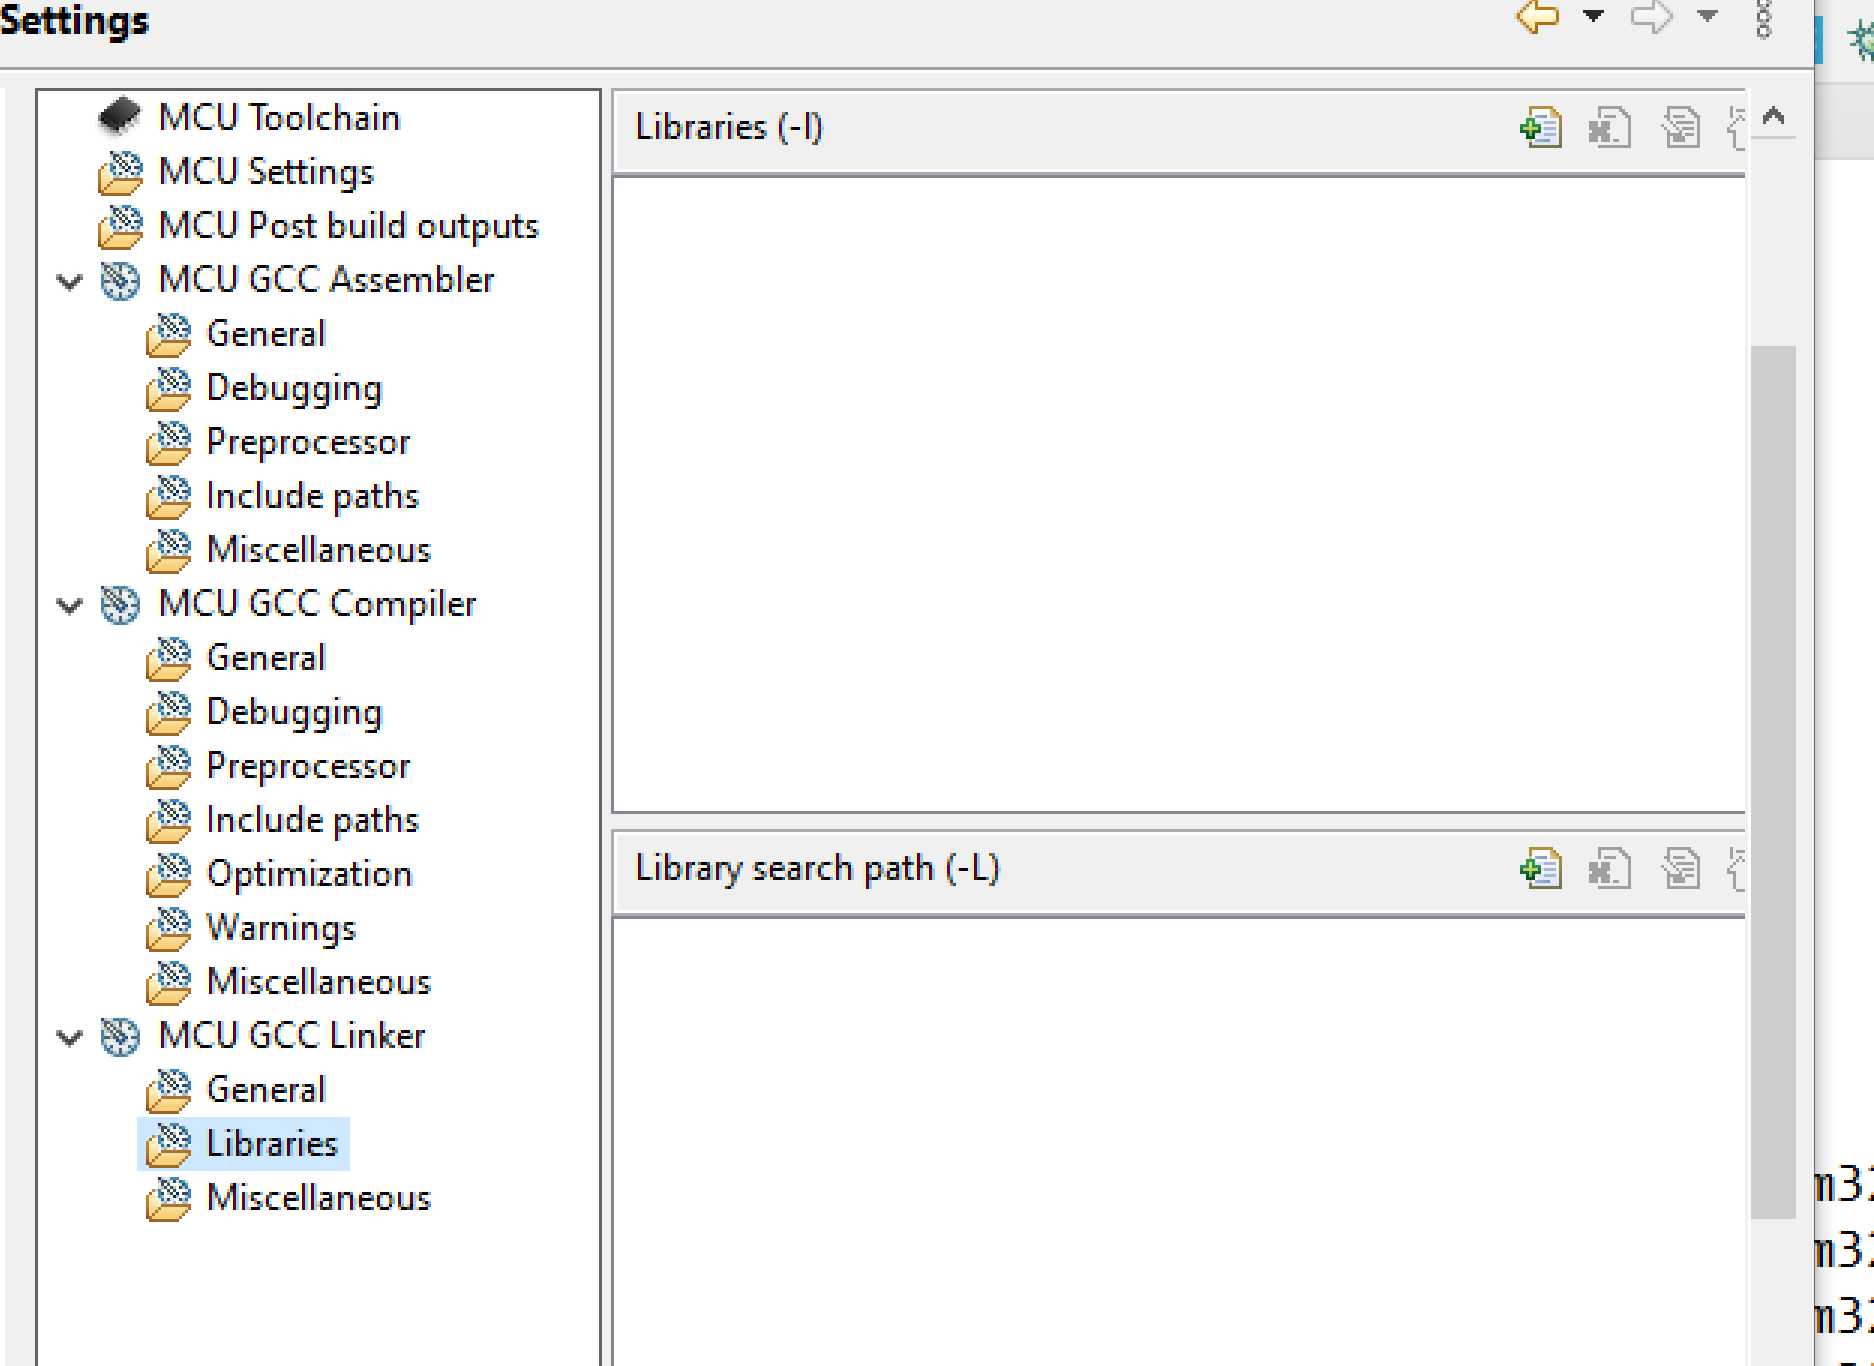Collapse the MCU GCC Linker branch
This screenshot has height=1366, width=1874.
68,1037
